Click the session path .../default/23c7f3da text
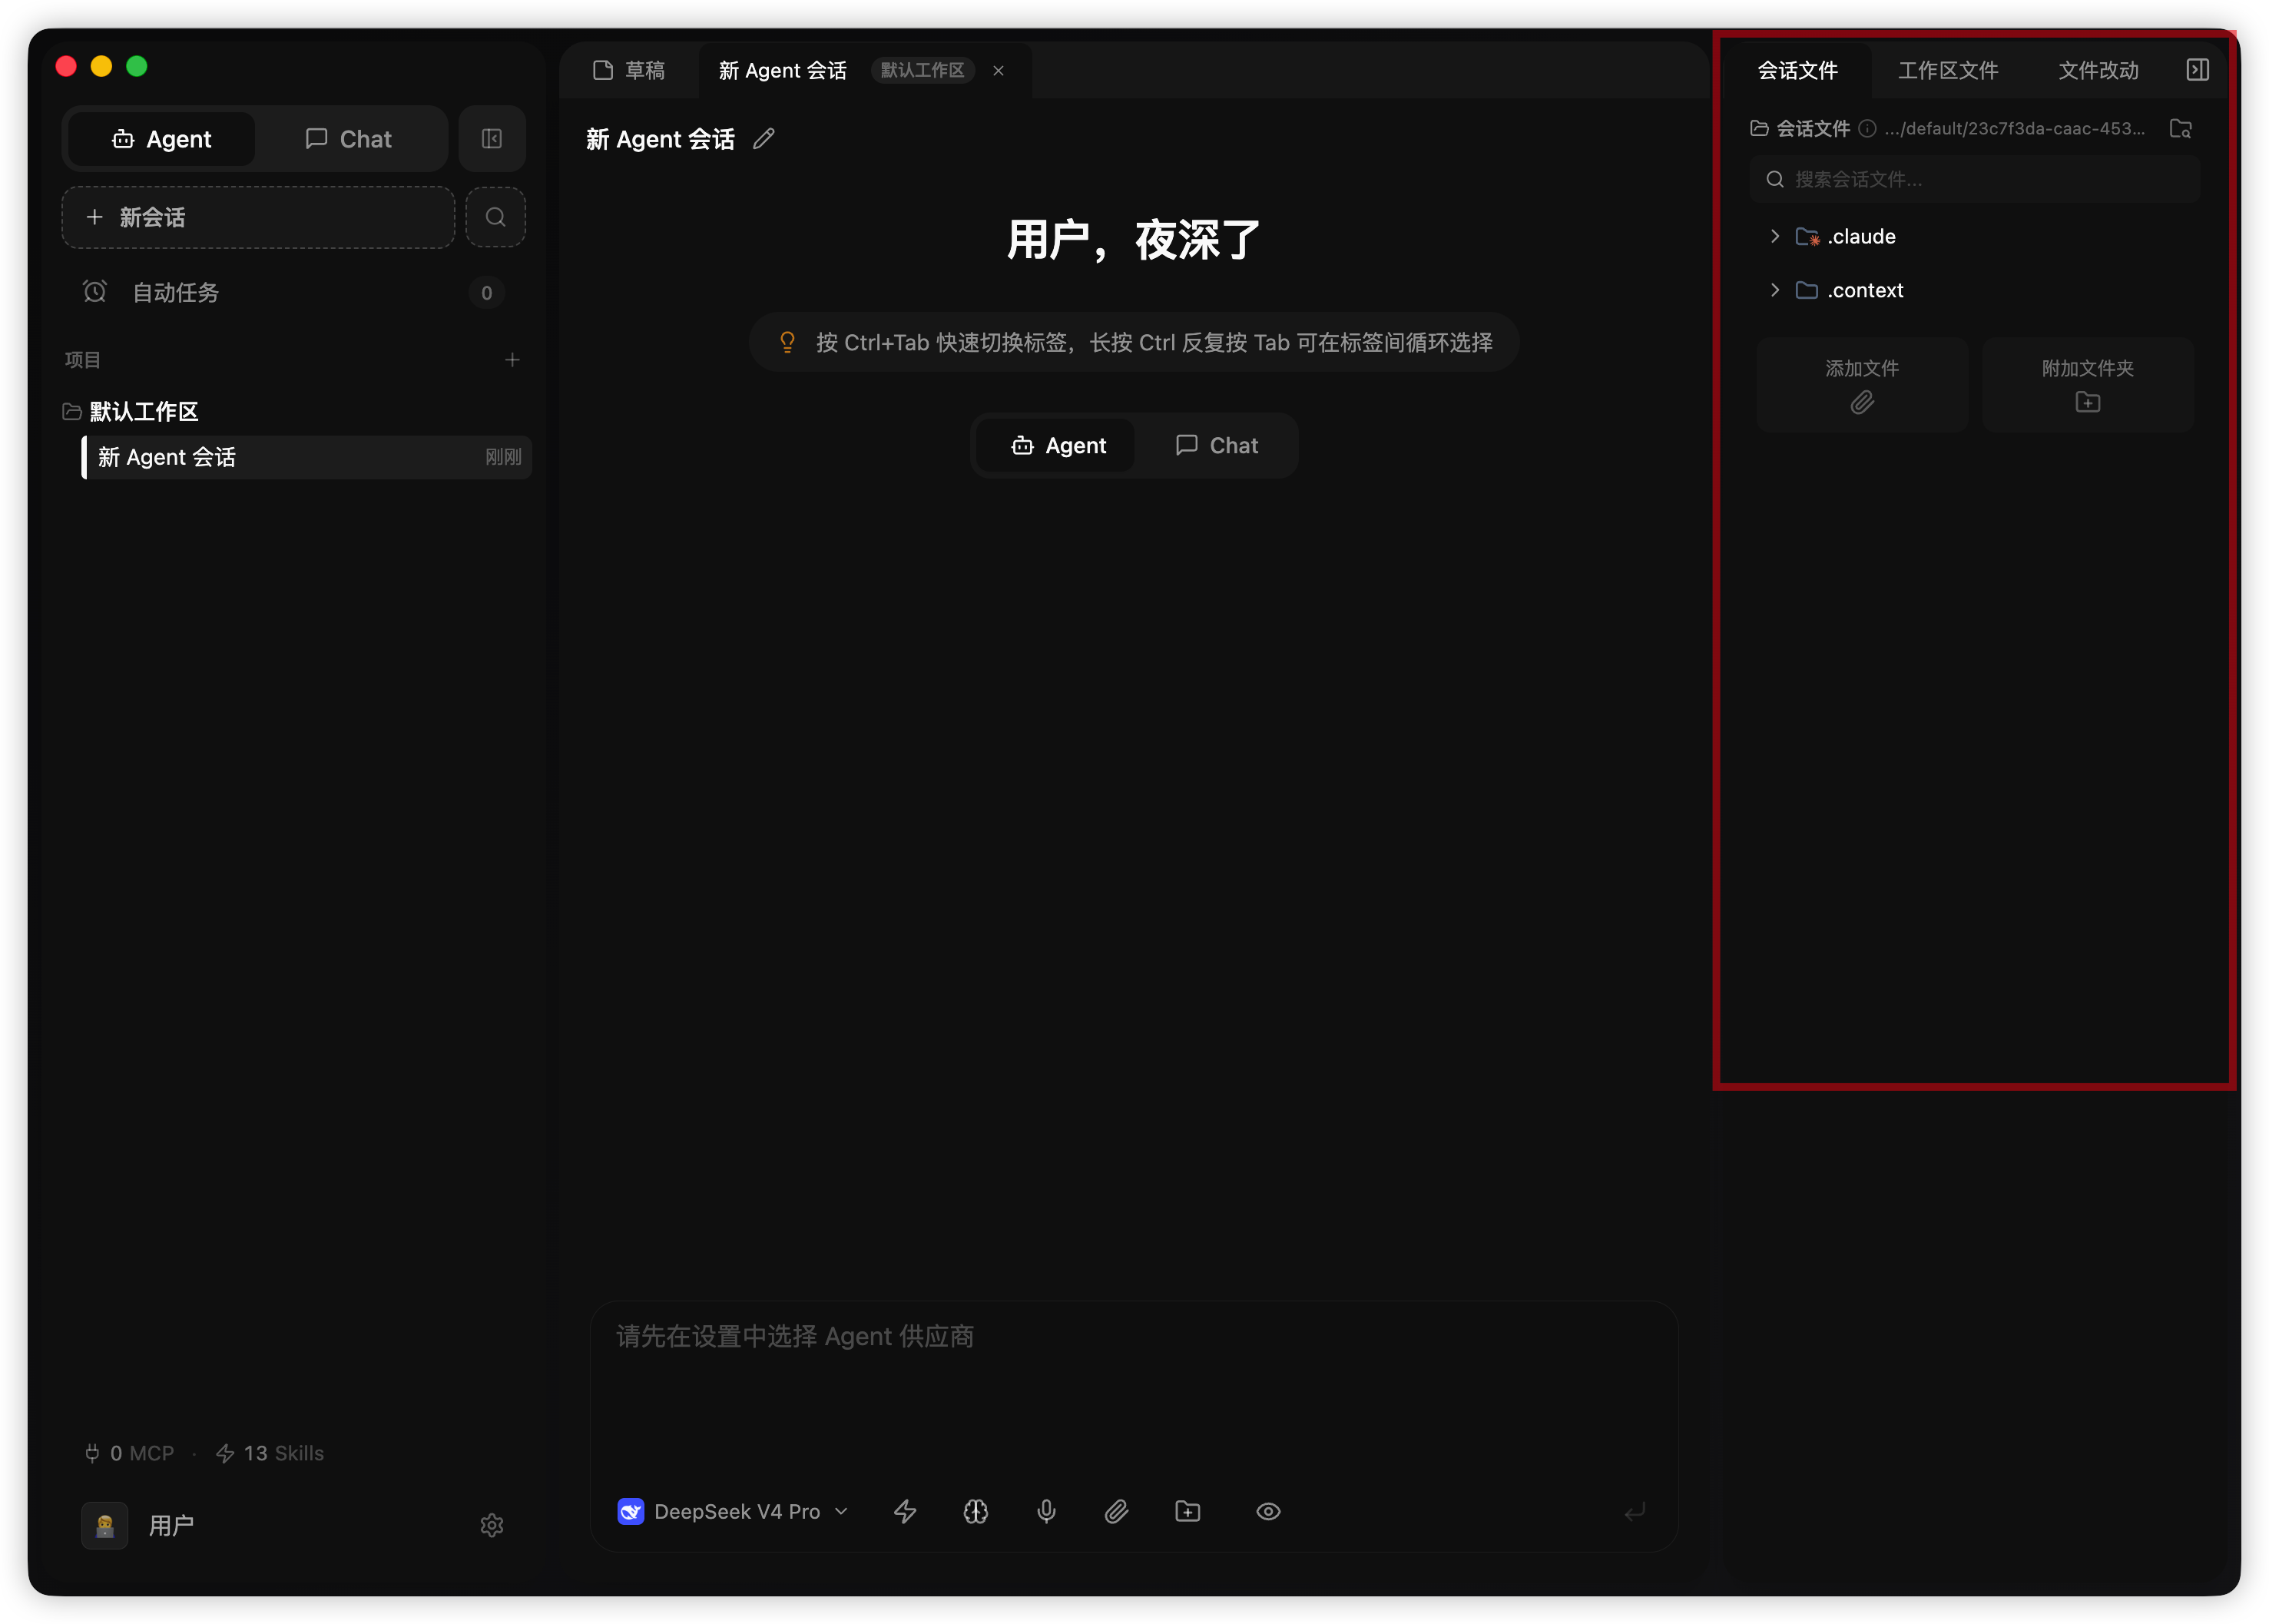 [2014, 128]
